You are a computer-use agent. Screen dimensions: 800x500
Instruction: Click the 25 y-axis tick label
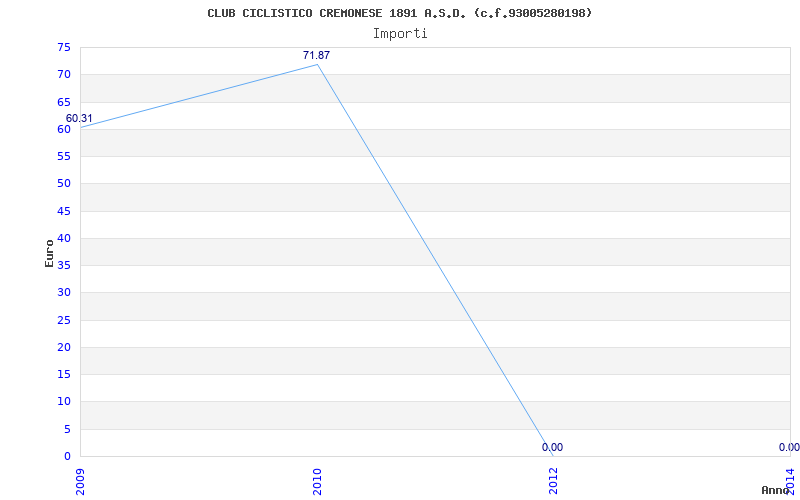(x=64, y=320)
